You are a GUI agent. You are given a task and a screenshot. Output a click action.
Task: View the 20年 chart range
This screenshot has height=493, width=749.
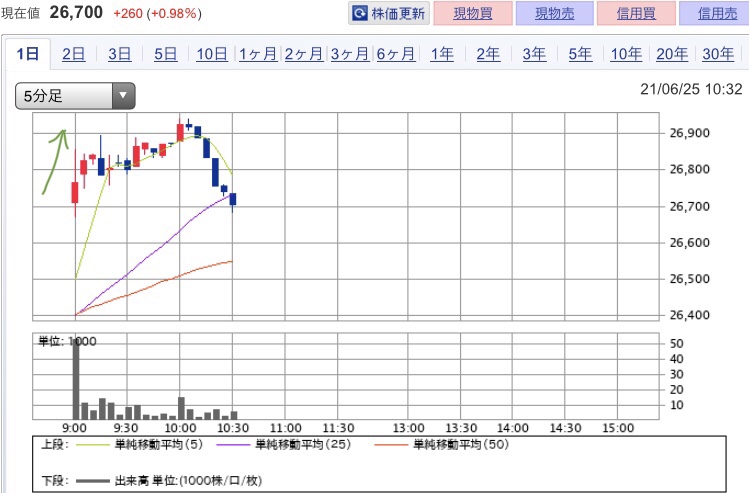[672, 54]
